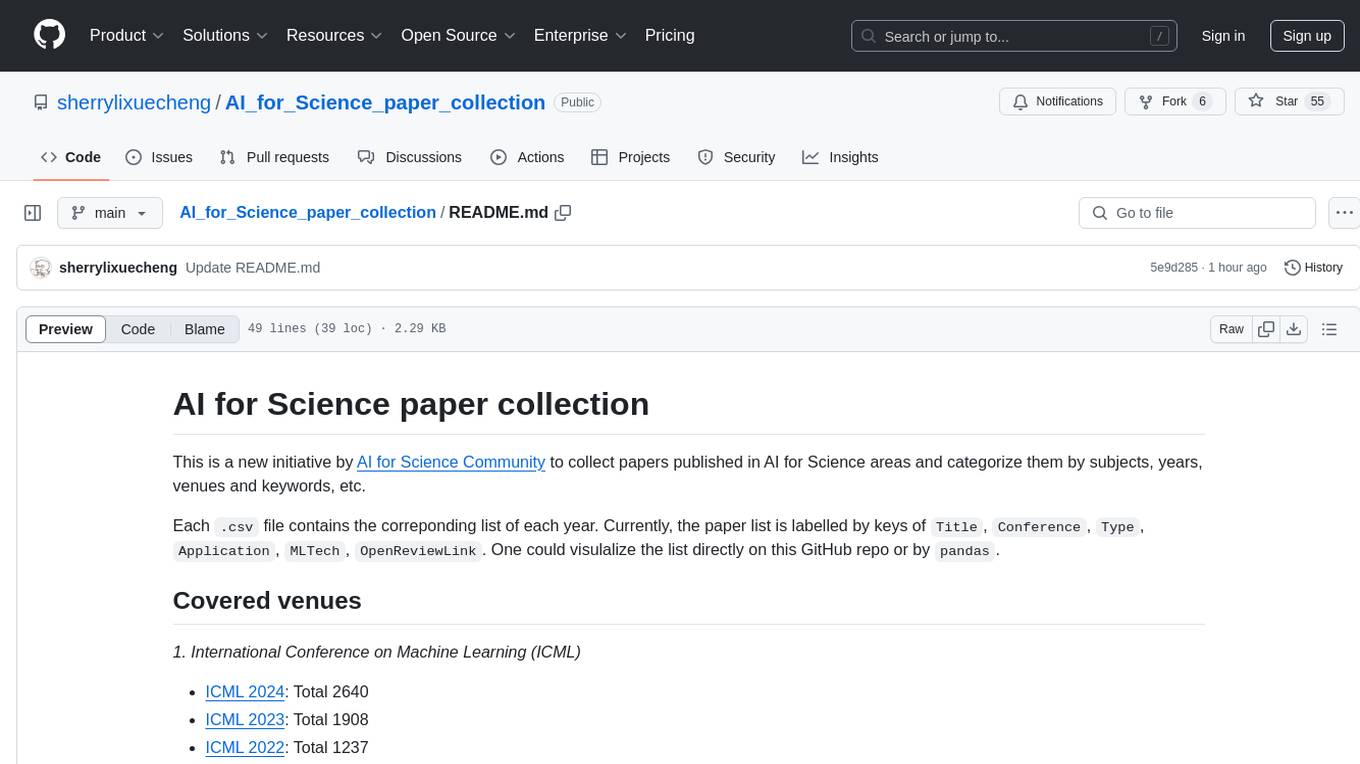This screenshot has height=764, width=1360.
Task: Copy the README.md file path
Action: coord(563,212)
